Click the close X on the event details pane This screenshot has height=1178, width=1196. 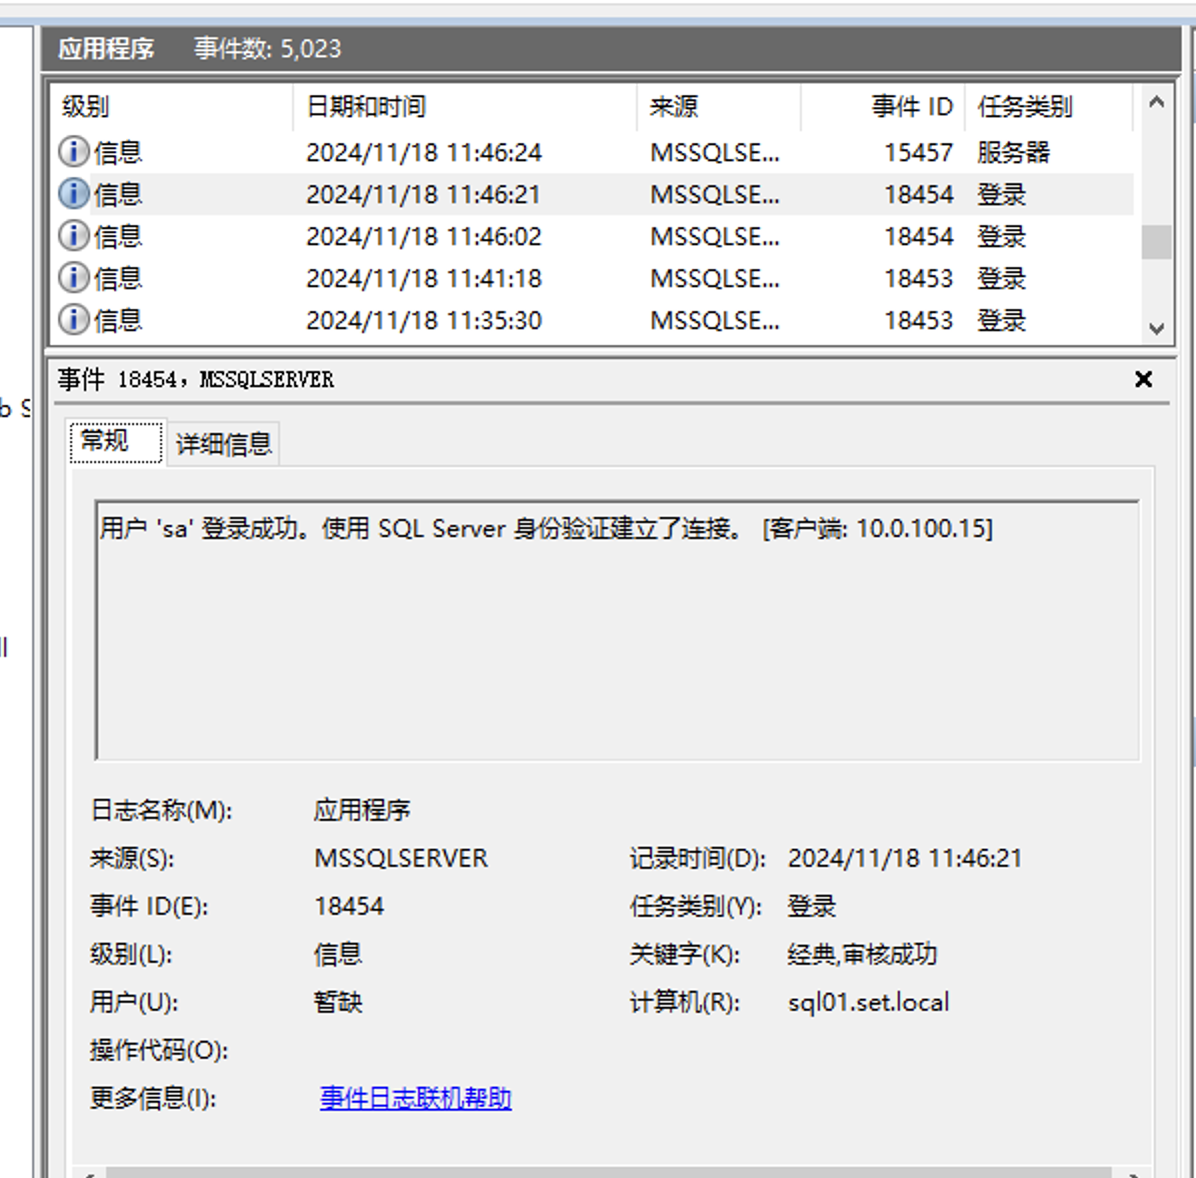pyautogui.click(x=1143, y=379)
